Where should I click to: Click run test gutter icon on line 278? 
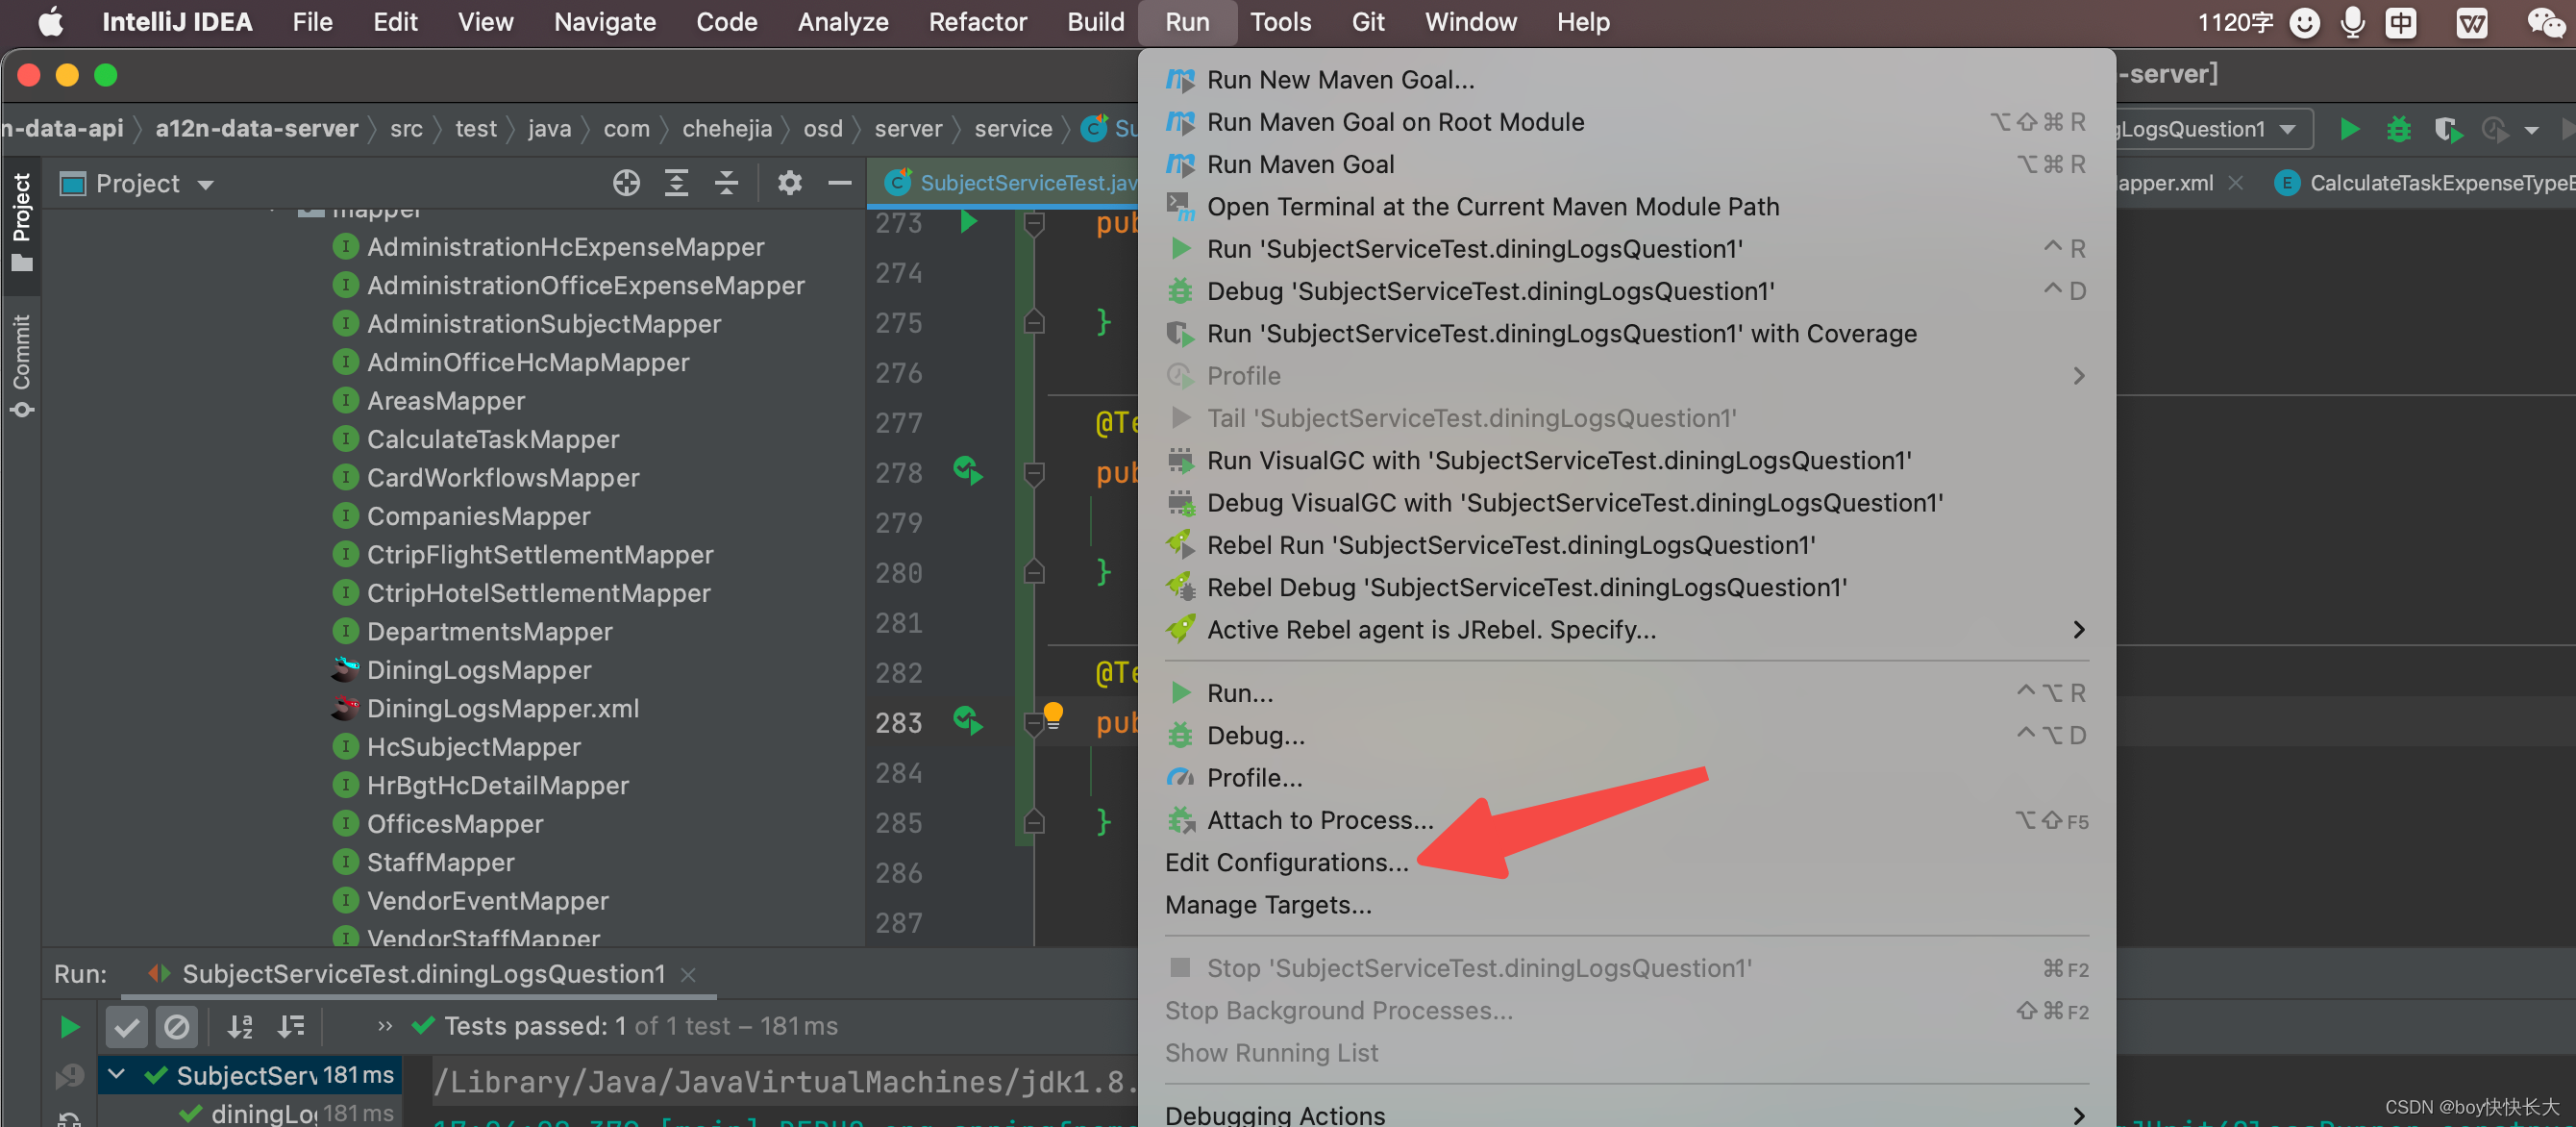pos(968,470)
